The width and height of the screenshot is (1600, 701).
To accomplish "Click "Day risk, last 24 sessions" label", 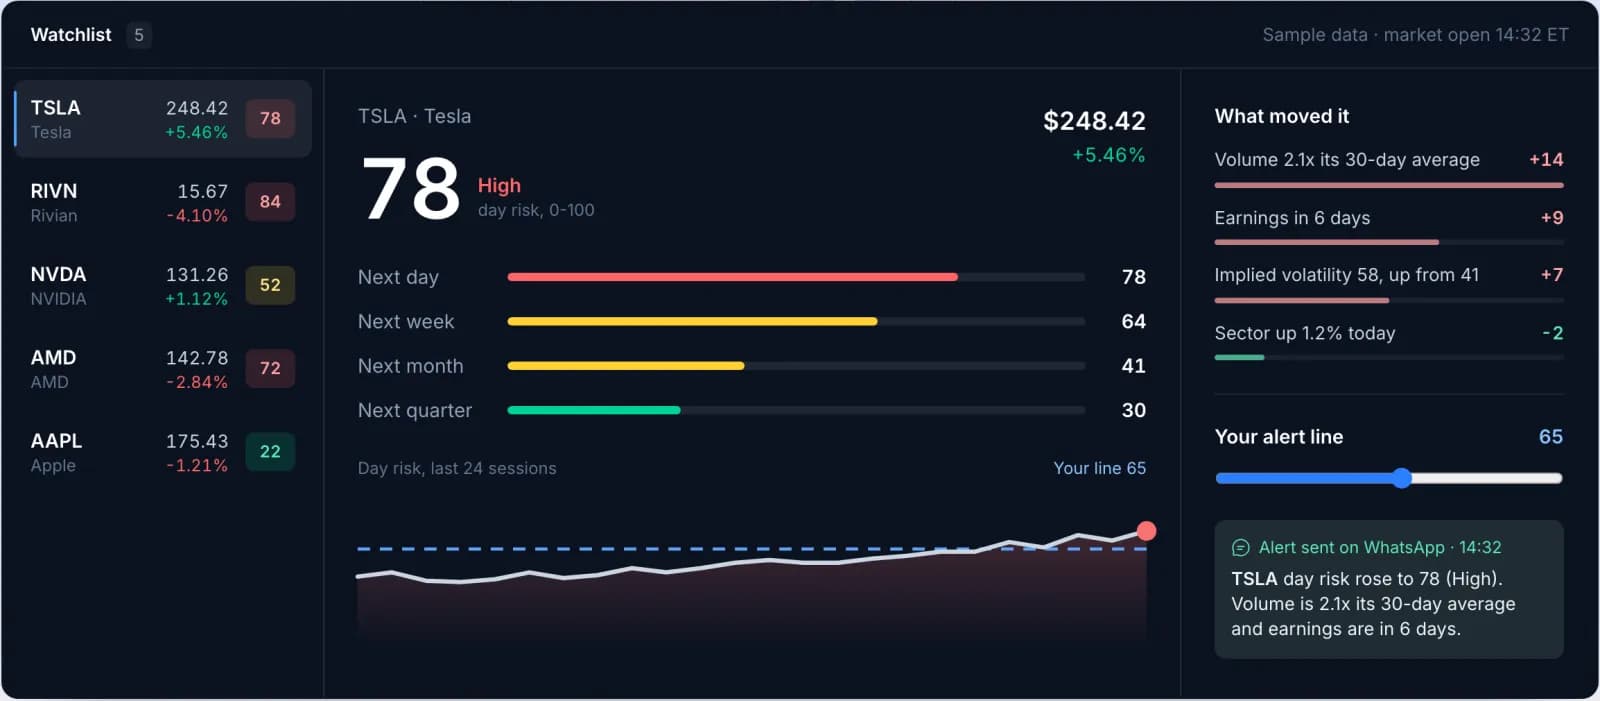I will tap(457, 468).
